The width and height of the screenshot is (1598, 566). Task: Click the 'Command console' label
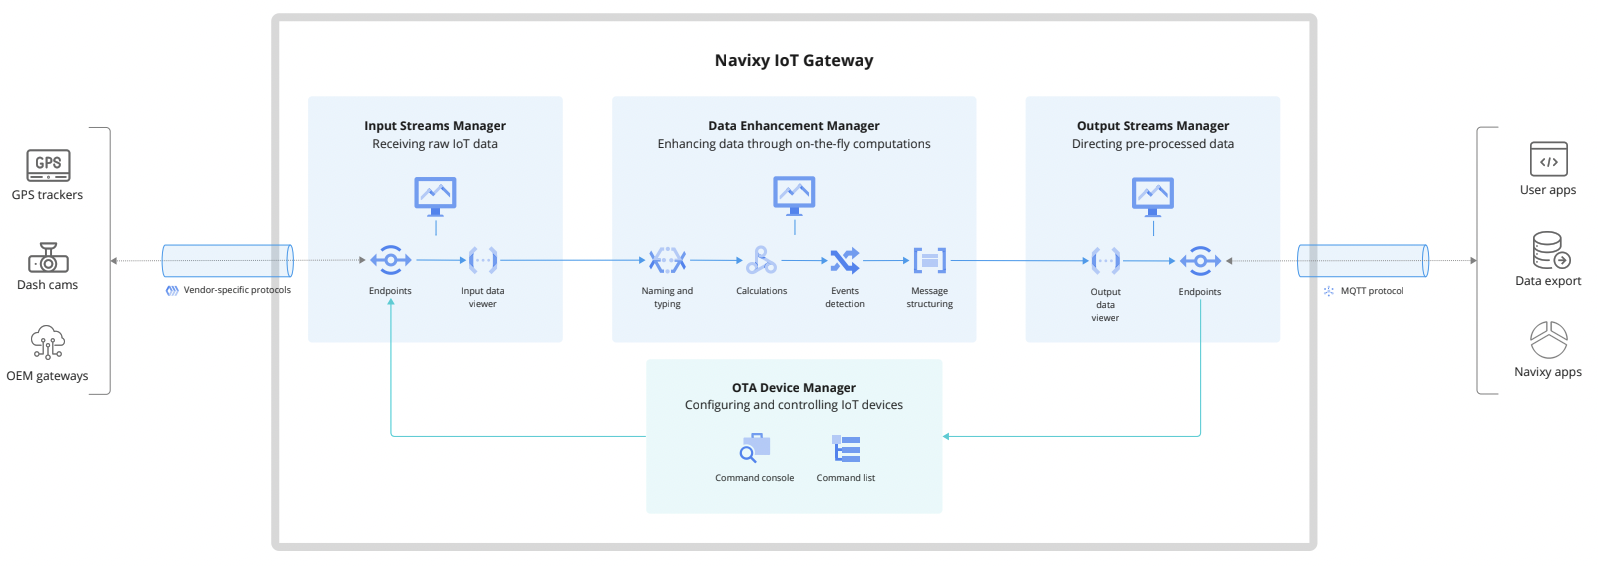(755, 478)
